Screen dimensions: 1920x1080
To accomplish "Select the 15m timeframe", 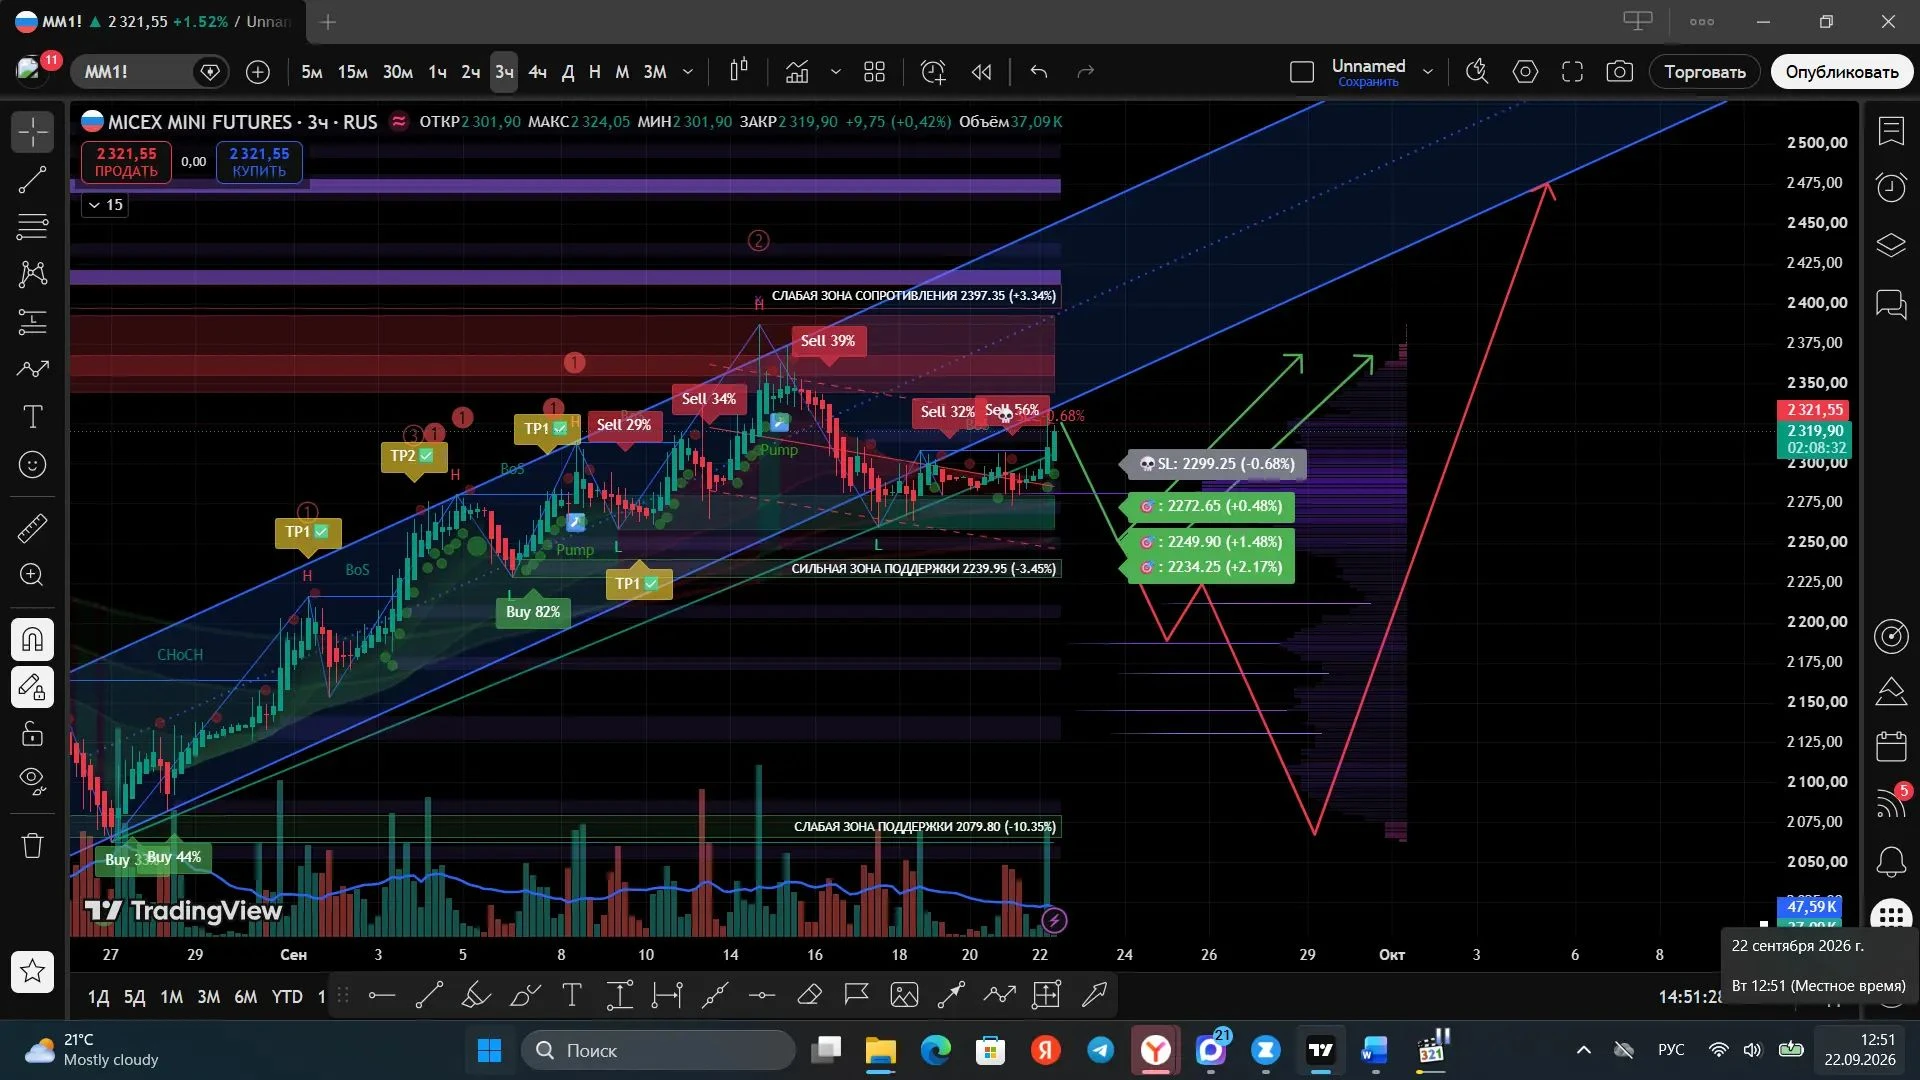I will coord(352,72).
